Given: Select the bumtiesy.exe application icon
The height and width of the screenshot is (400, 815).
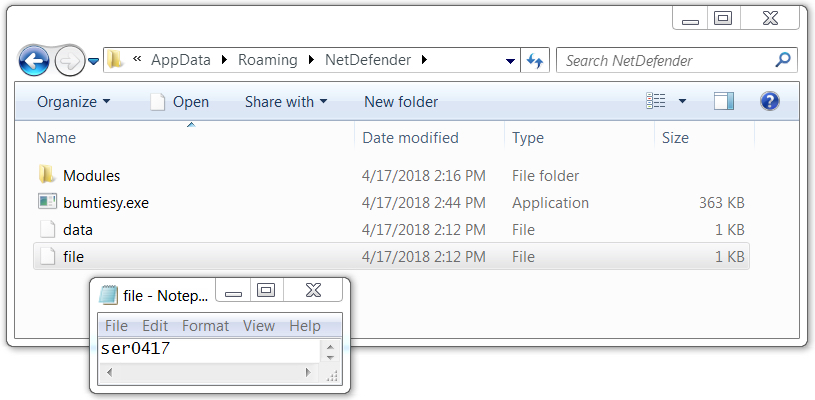Looking at the screenshot, I should click(47, 202).
